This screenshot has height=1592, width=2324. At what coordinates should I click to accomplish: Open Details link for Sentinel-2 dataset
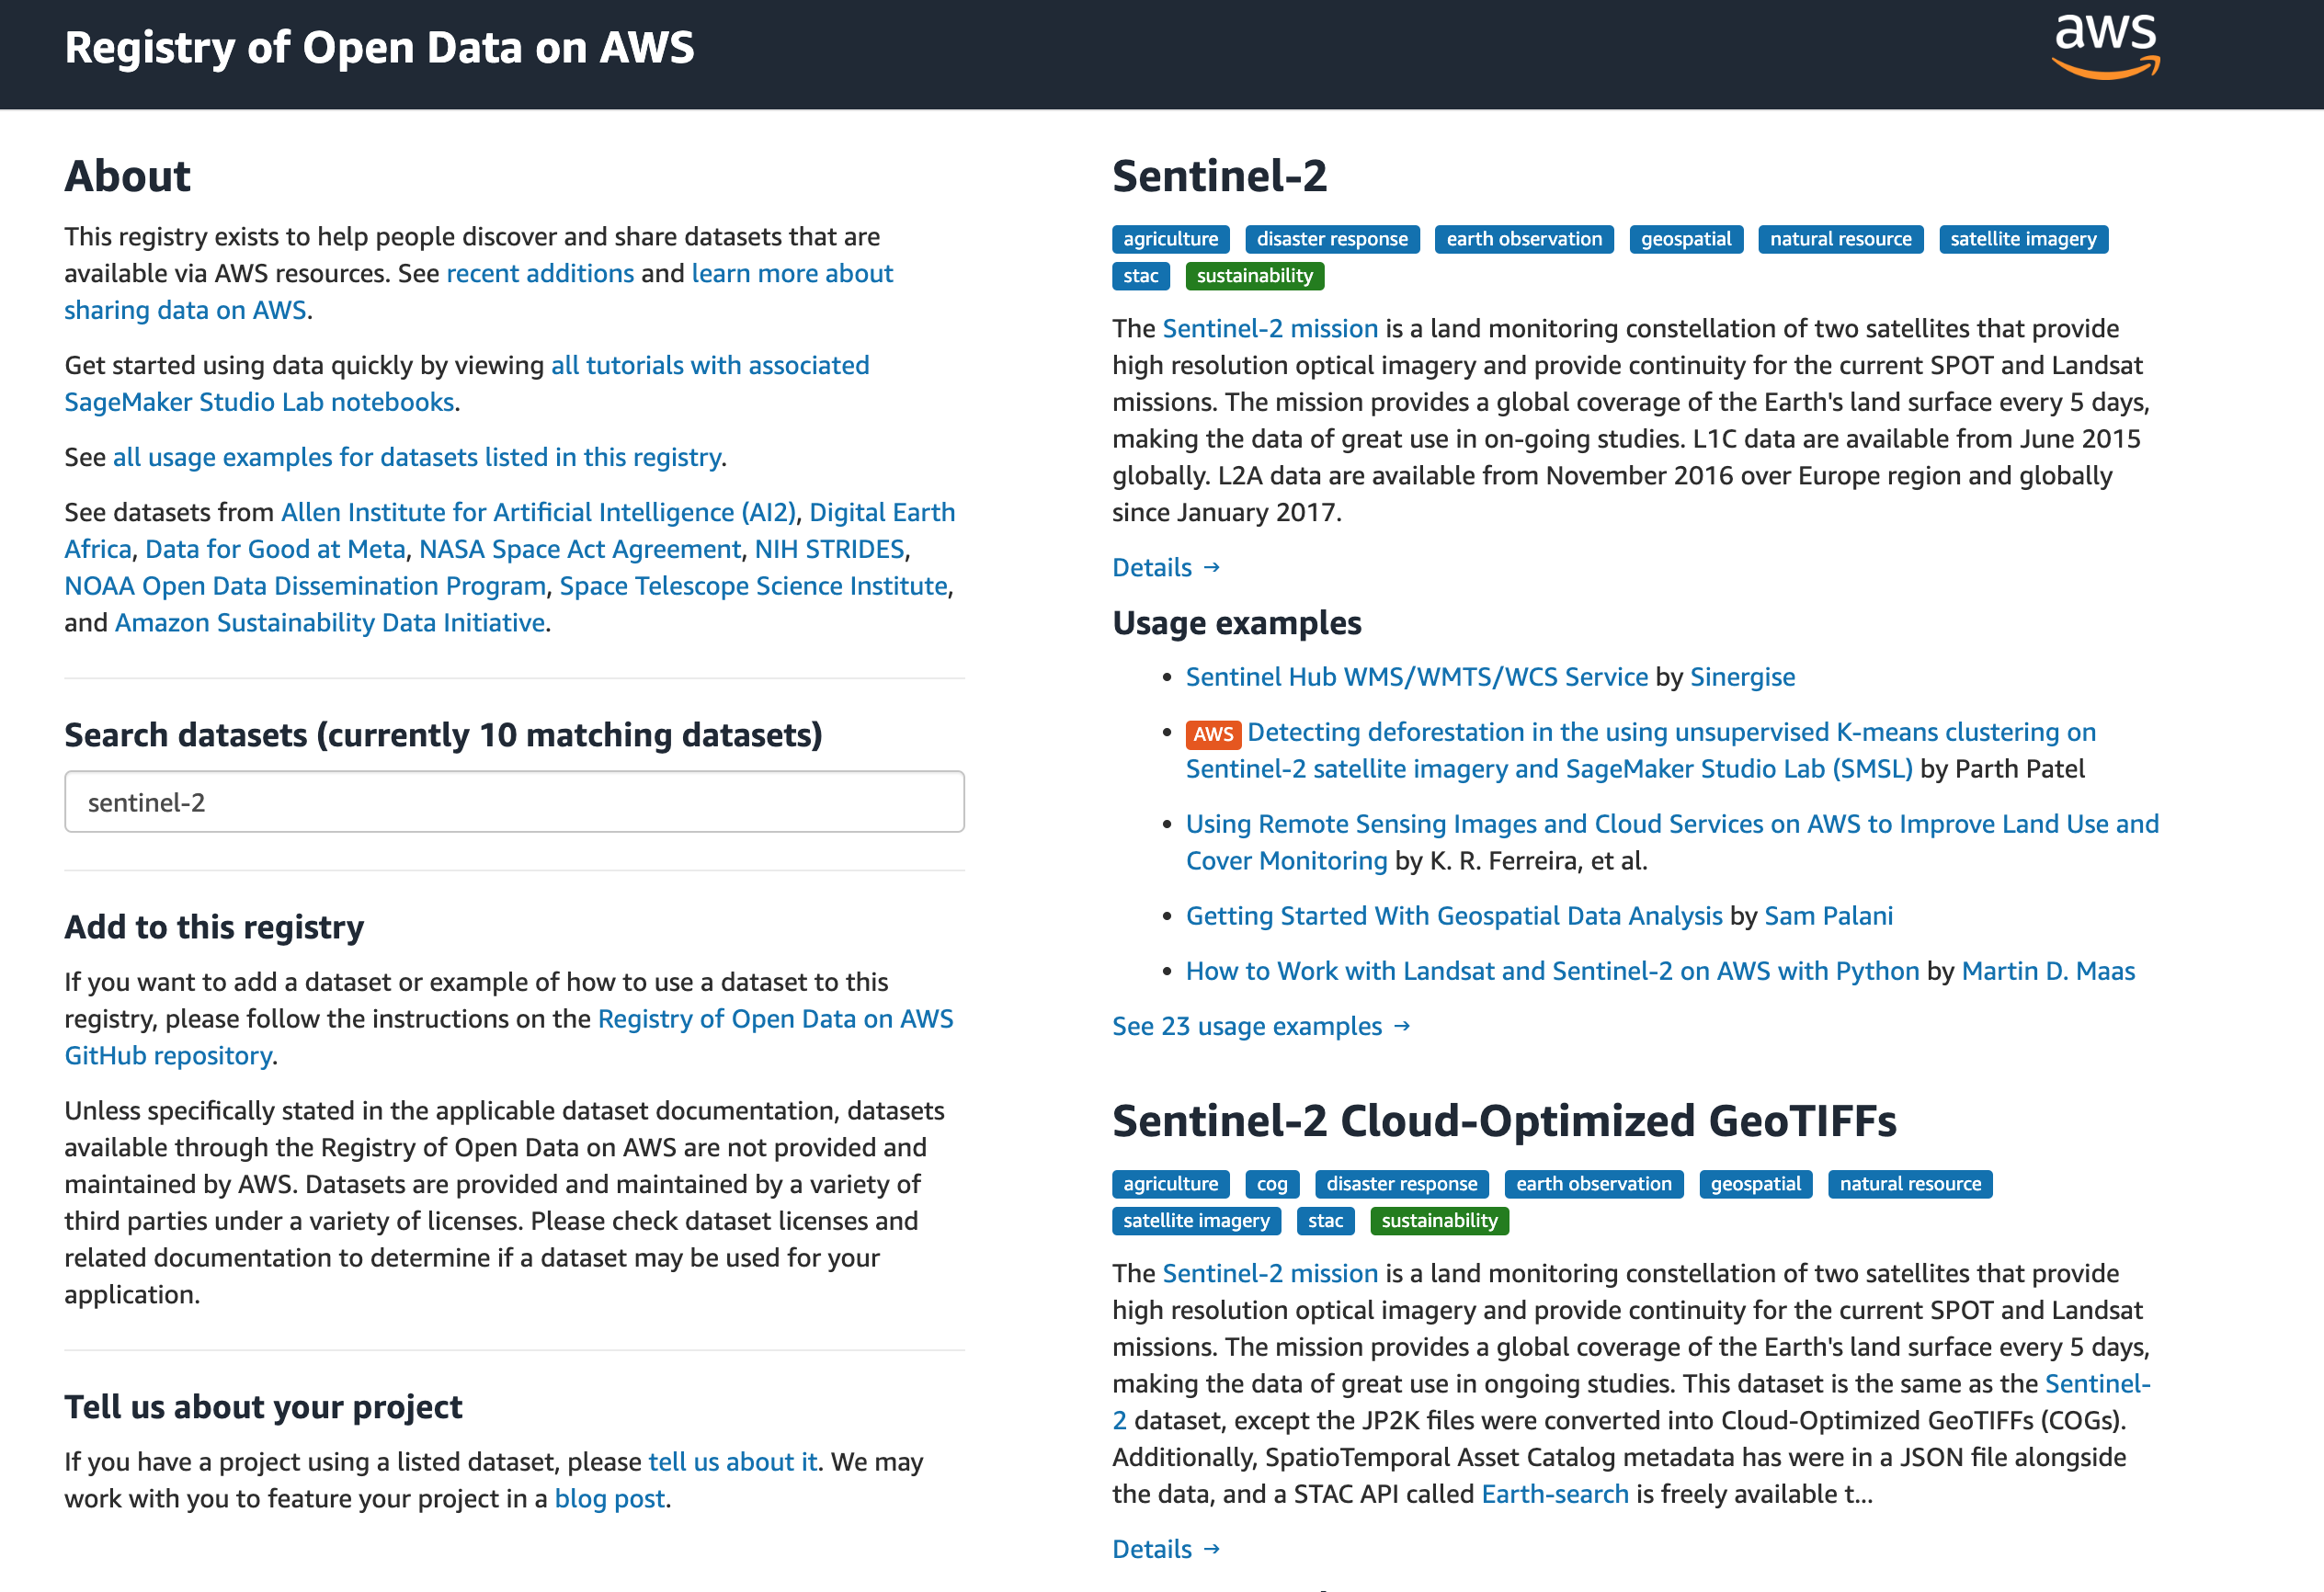pyautogui.click(x=1165, y=568)
